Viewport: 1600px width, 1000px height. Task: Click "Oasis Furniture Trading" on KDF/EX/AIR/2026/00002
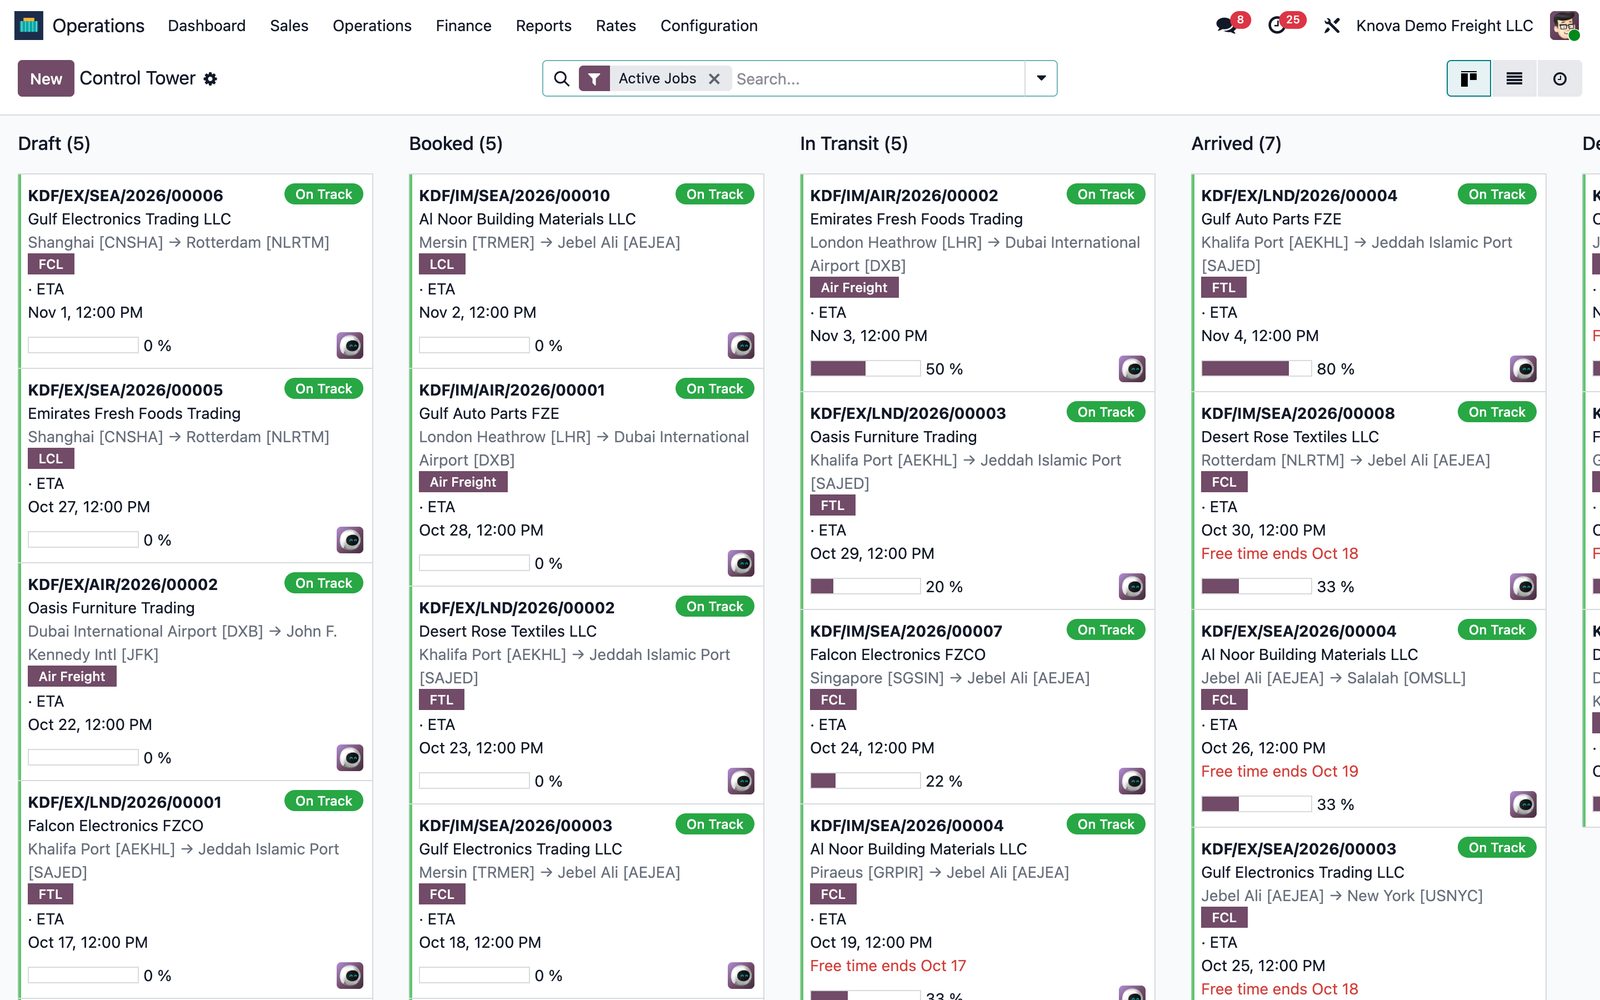tap(111, 608)
